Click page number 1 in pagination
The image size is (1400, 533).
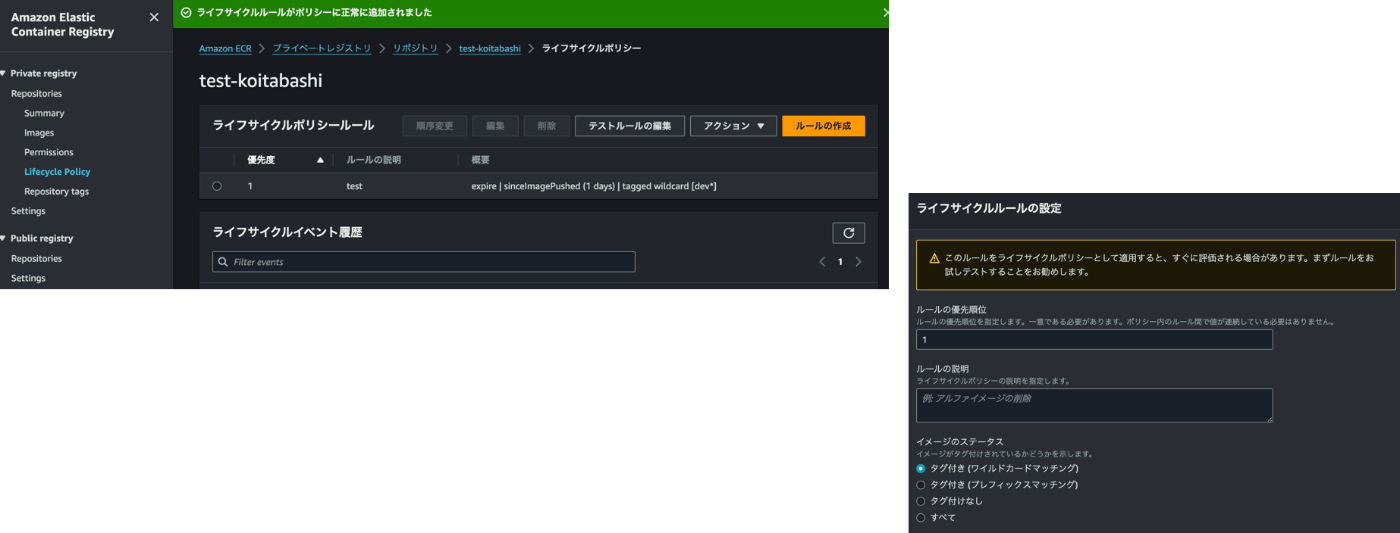click(840, 262)
